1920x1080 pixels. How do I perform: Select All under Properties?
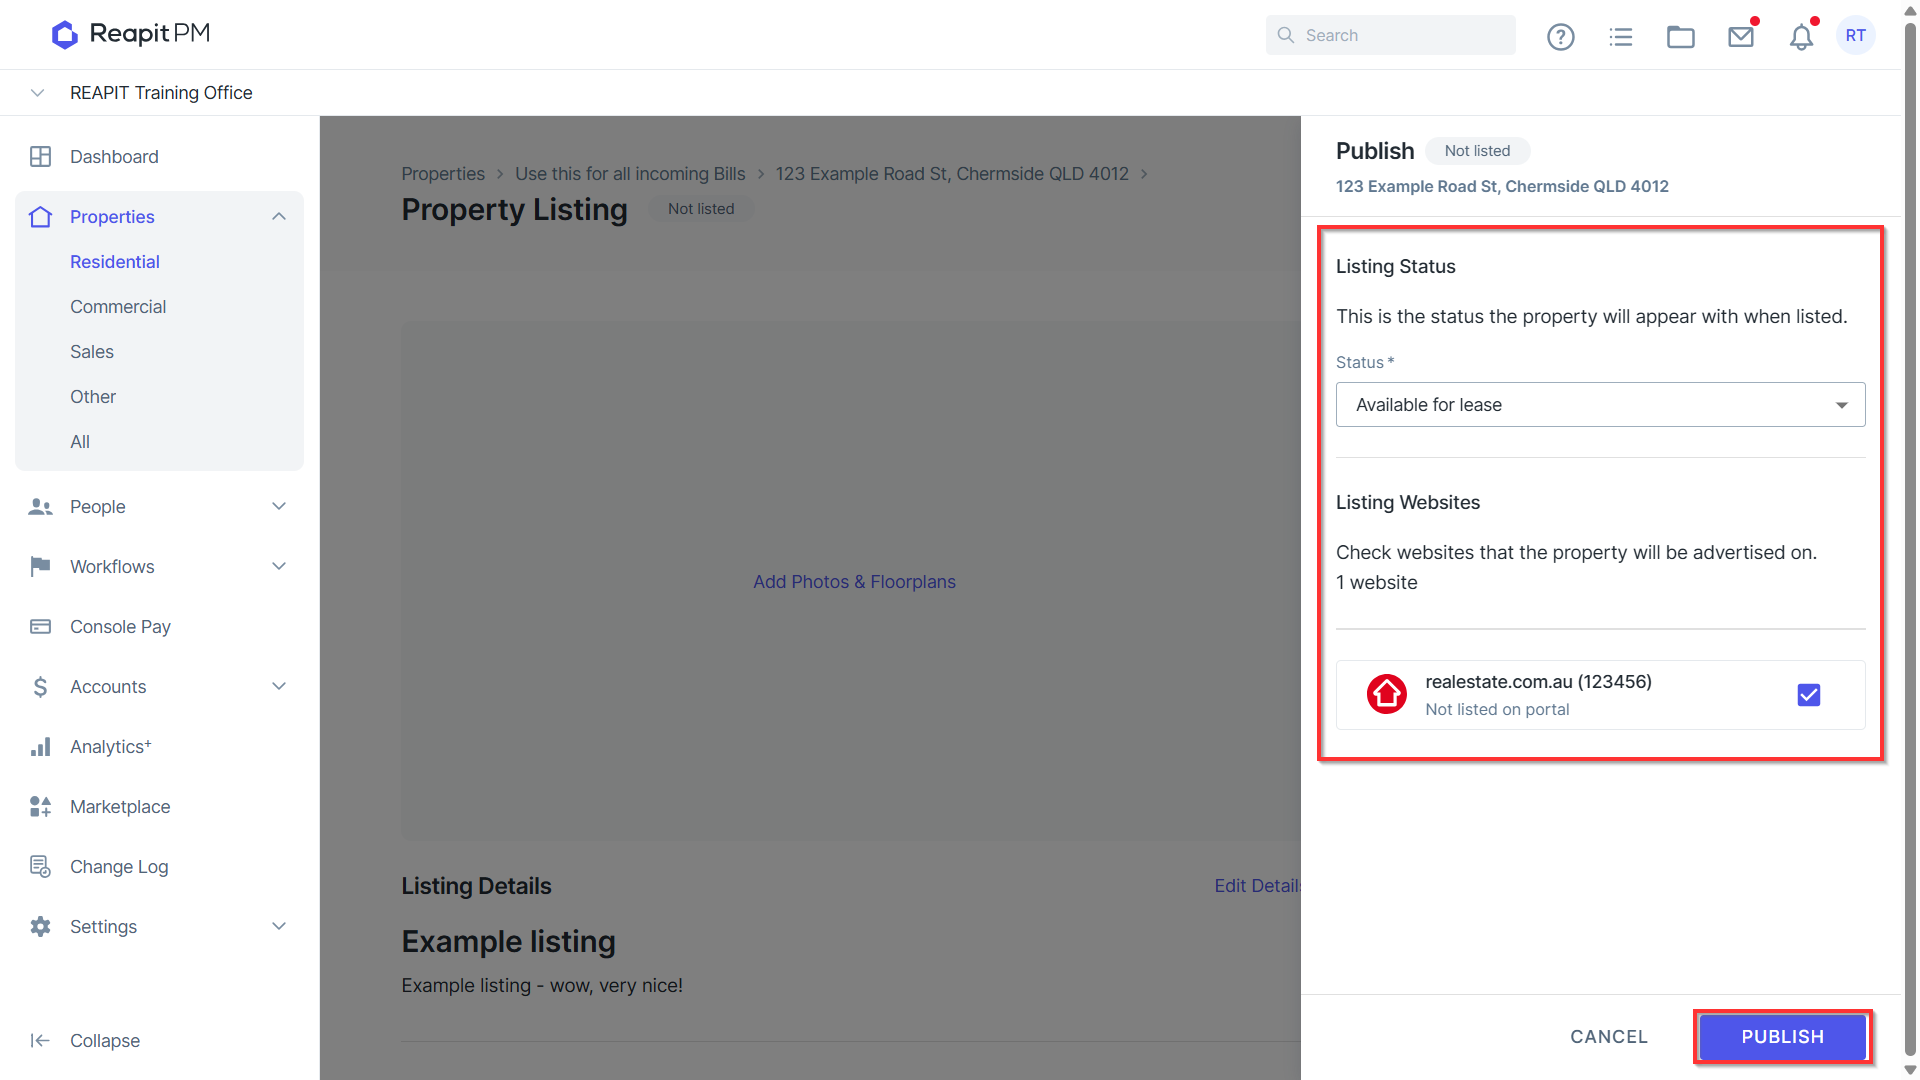(80, 442)
